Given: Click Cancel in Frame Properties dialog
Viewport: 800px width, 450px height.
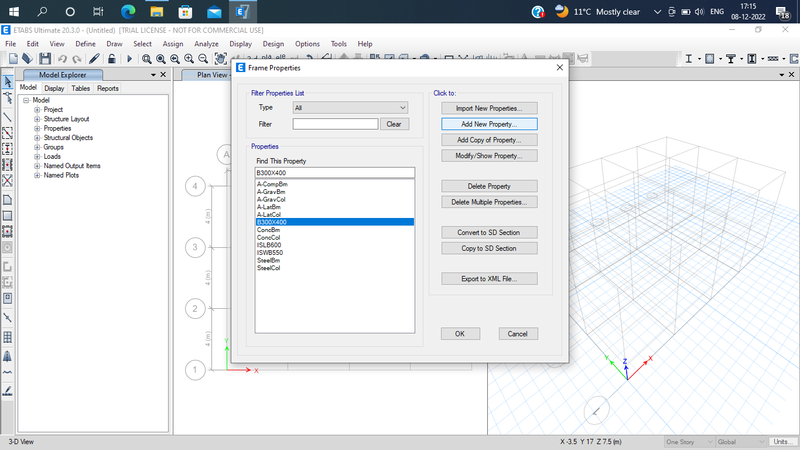Looking at the screenshot, I should [517, 334].
